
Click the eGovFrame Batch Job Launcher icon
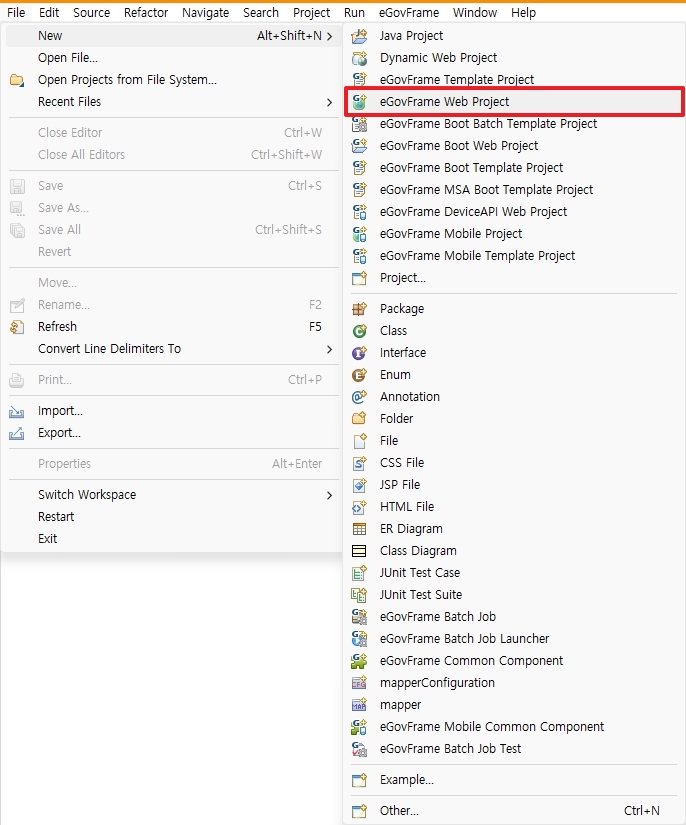click(359, 639)
